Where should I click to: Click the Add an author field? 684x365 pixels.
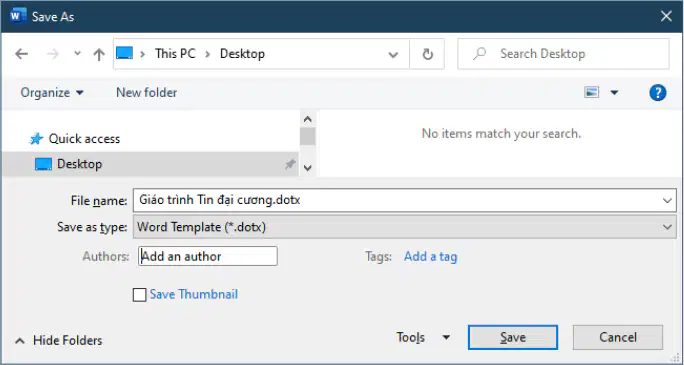point(208,256)
